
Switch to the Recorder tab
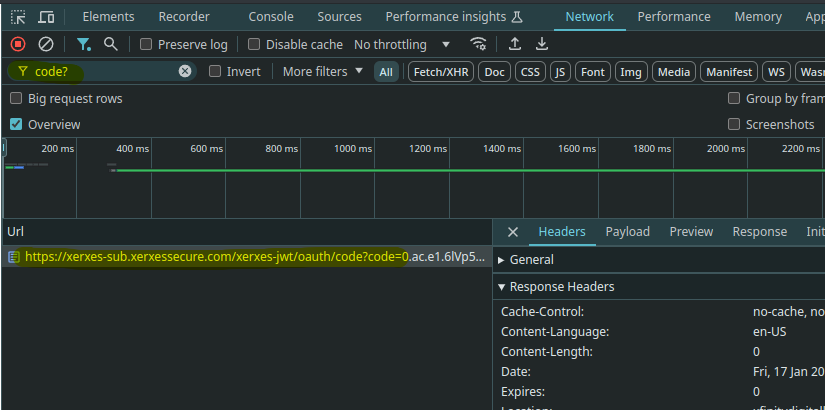click(x=184, y=17)
